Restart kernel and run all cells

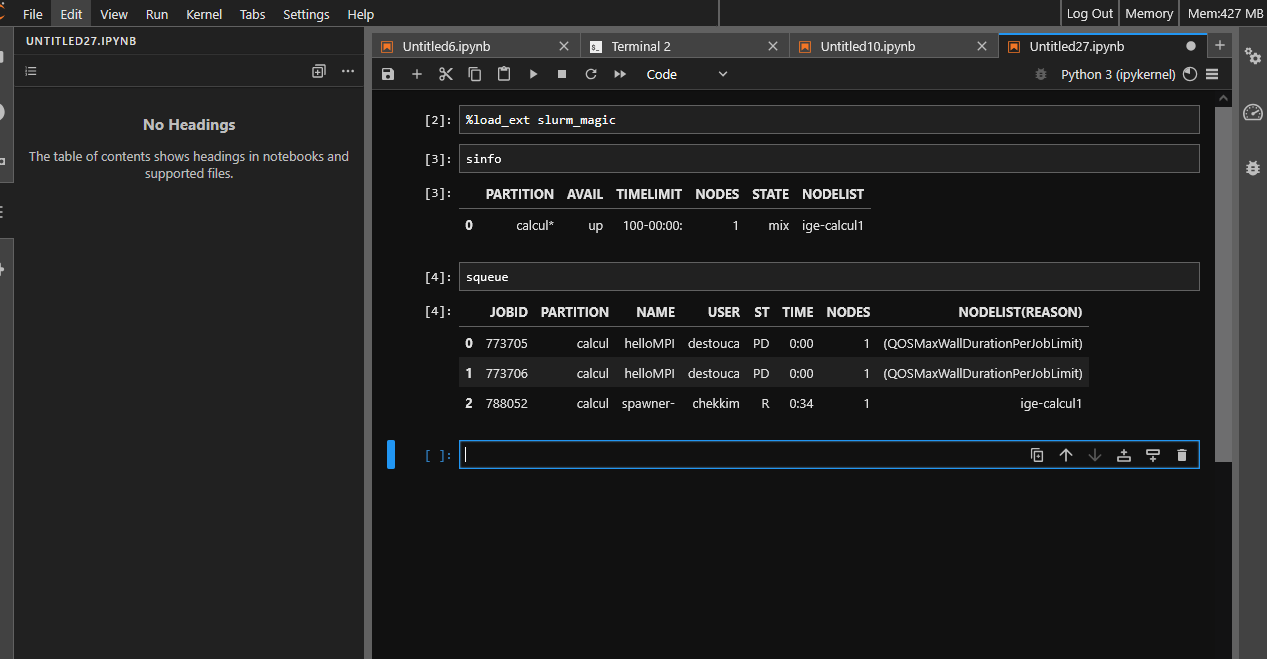coord(620,74)
